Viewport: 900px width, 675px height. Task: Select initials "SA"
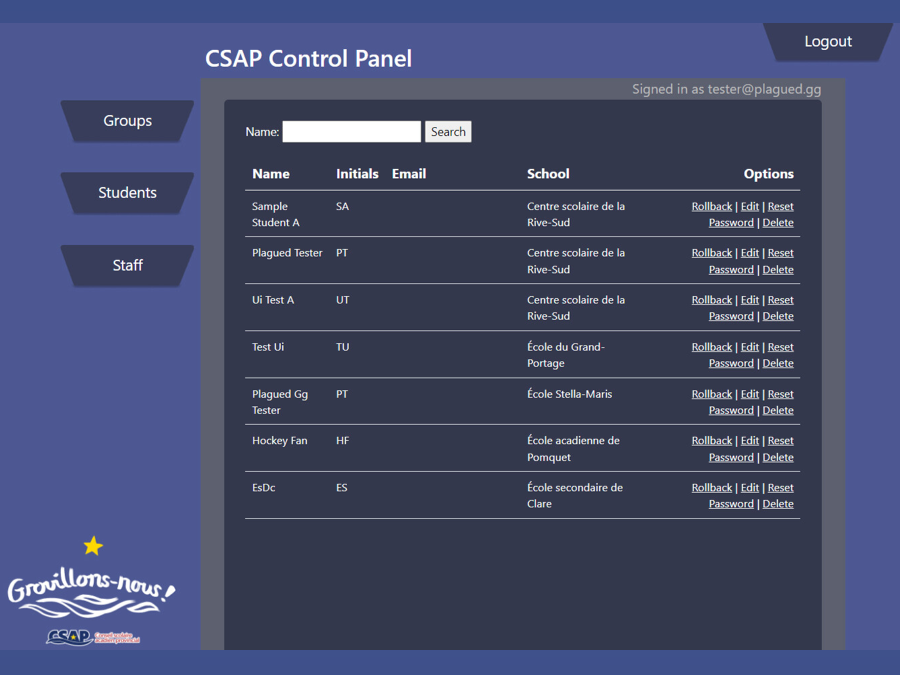point(343,207)
